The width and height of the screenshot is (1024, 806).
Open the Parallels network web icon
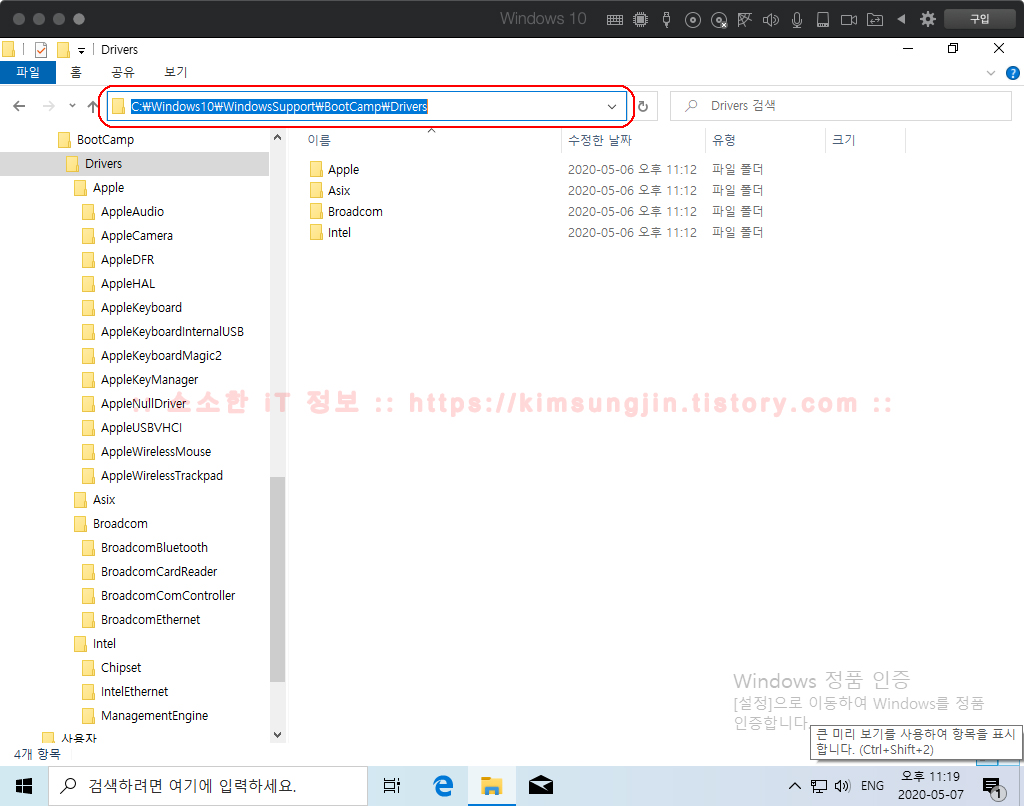[x=744, y=20]
